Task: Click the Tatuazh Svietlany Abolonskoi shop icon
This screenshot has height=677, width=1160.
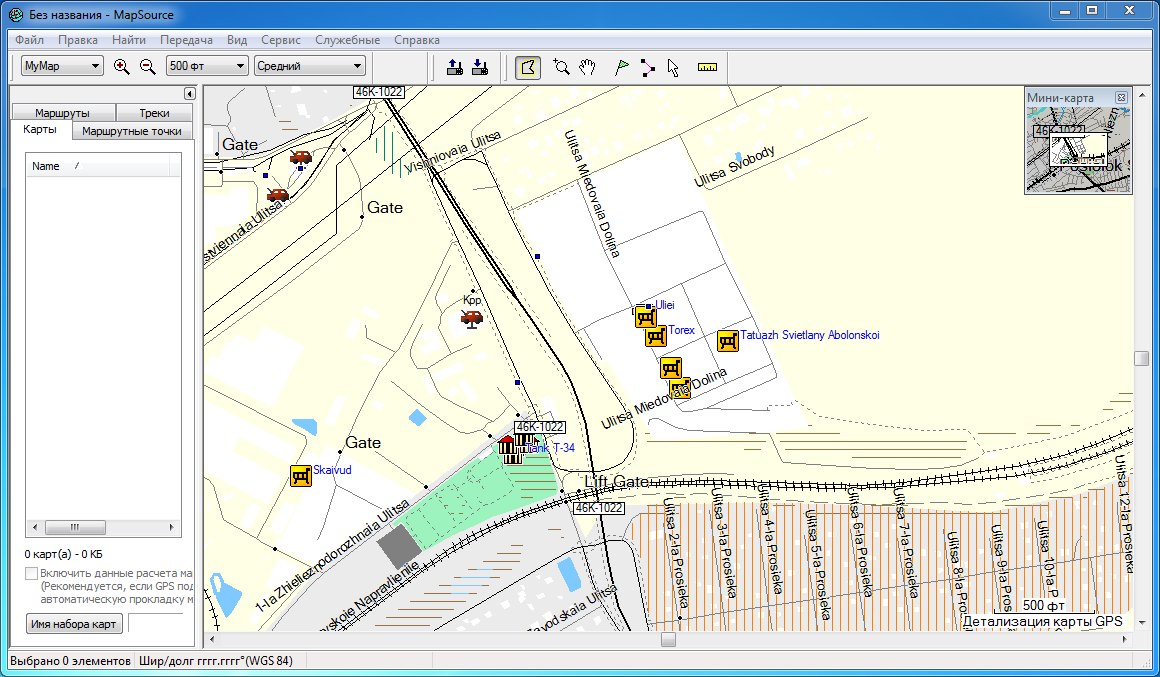Action: pyautogui.click(x=728, y=340)
